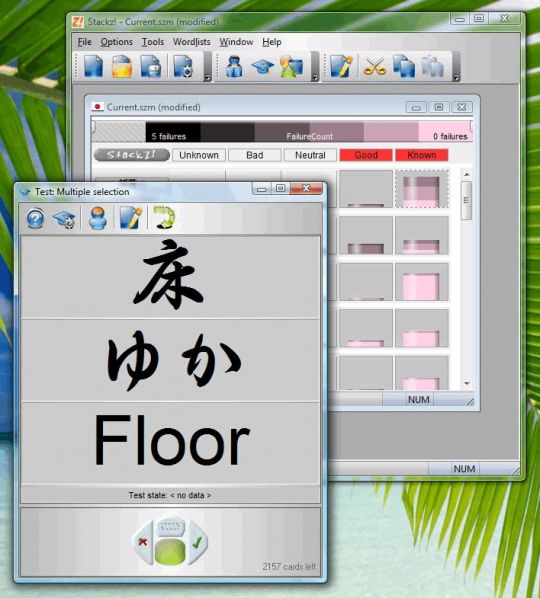The image size is (540, 598).
Task: Click the 2157 cards left text
Action: pyautogui.click(x=289, y=566)
